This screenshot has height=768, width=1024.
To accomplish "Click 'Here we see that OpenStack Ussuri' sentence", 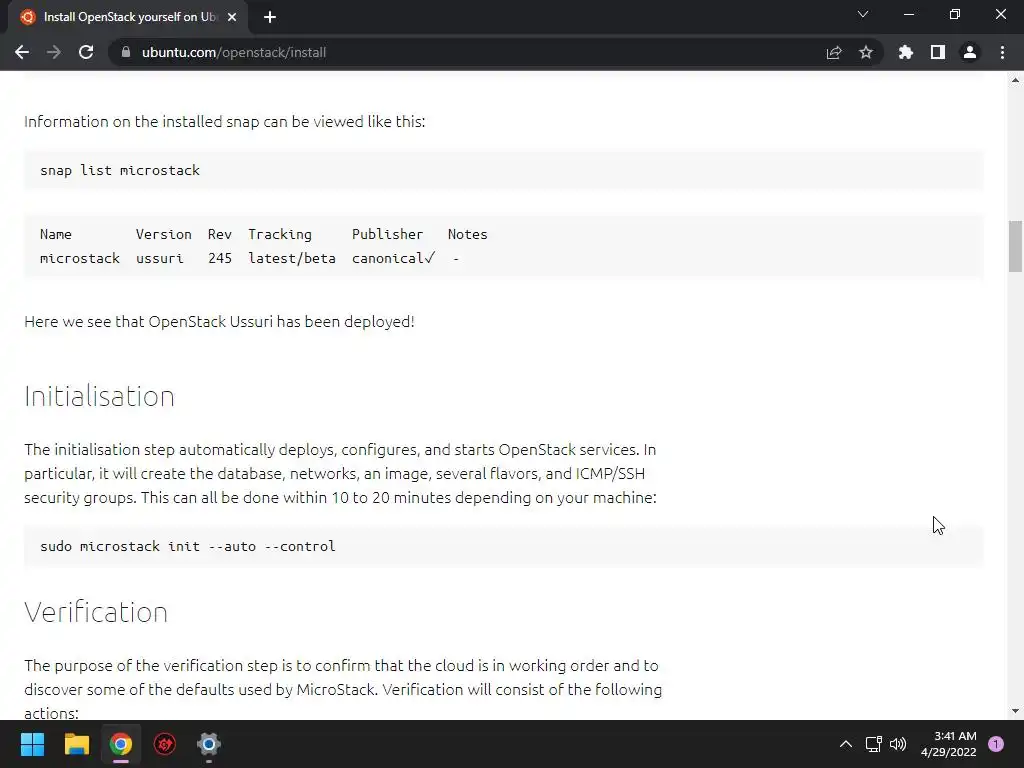I will click(219, 322).
